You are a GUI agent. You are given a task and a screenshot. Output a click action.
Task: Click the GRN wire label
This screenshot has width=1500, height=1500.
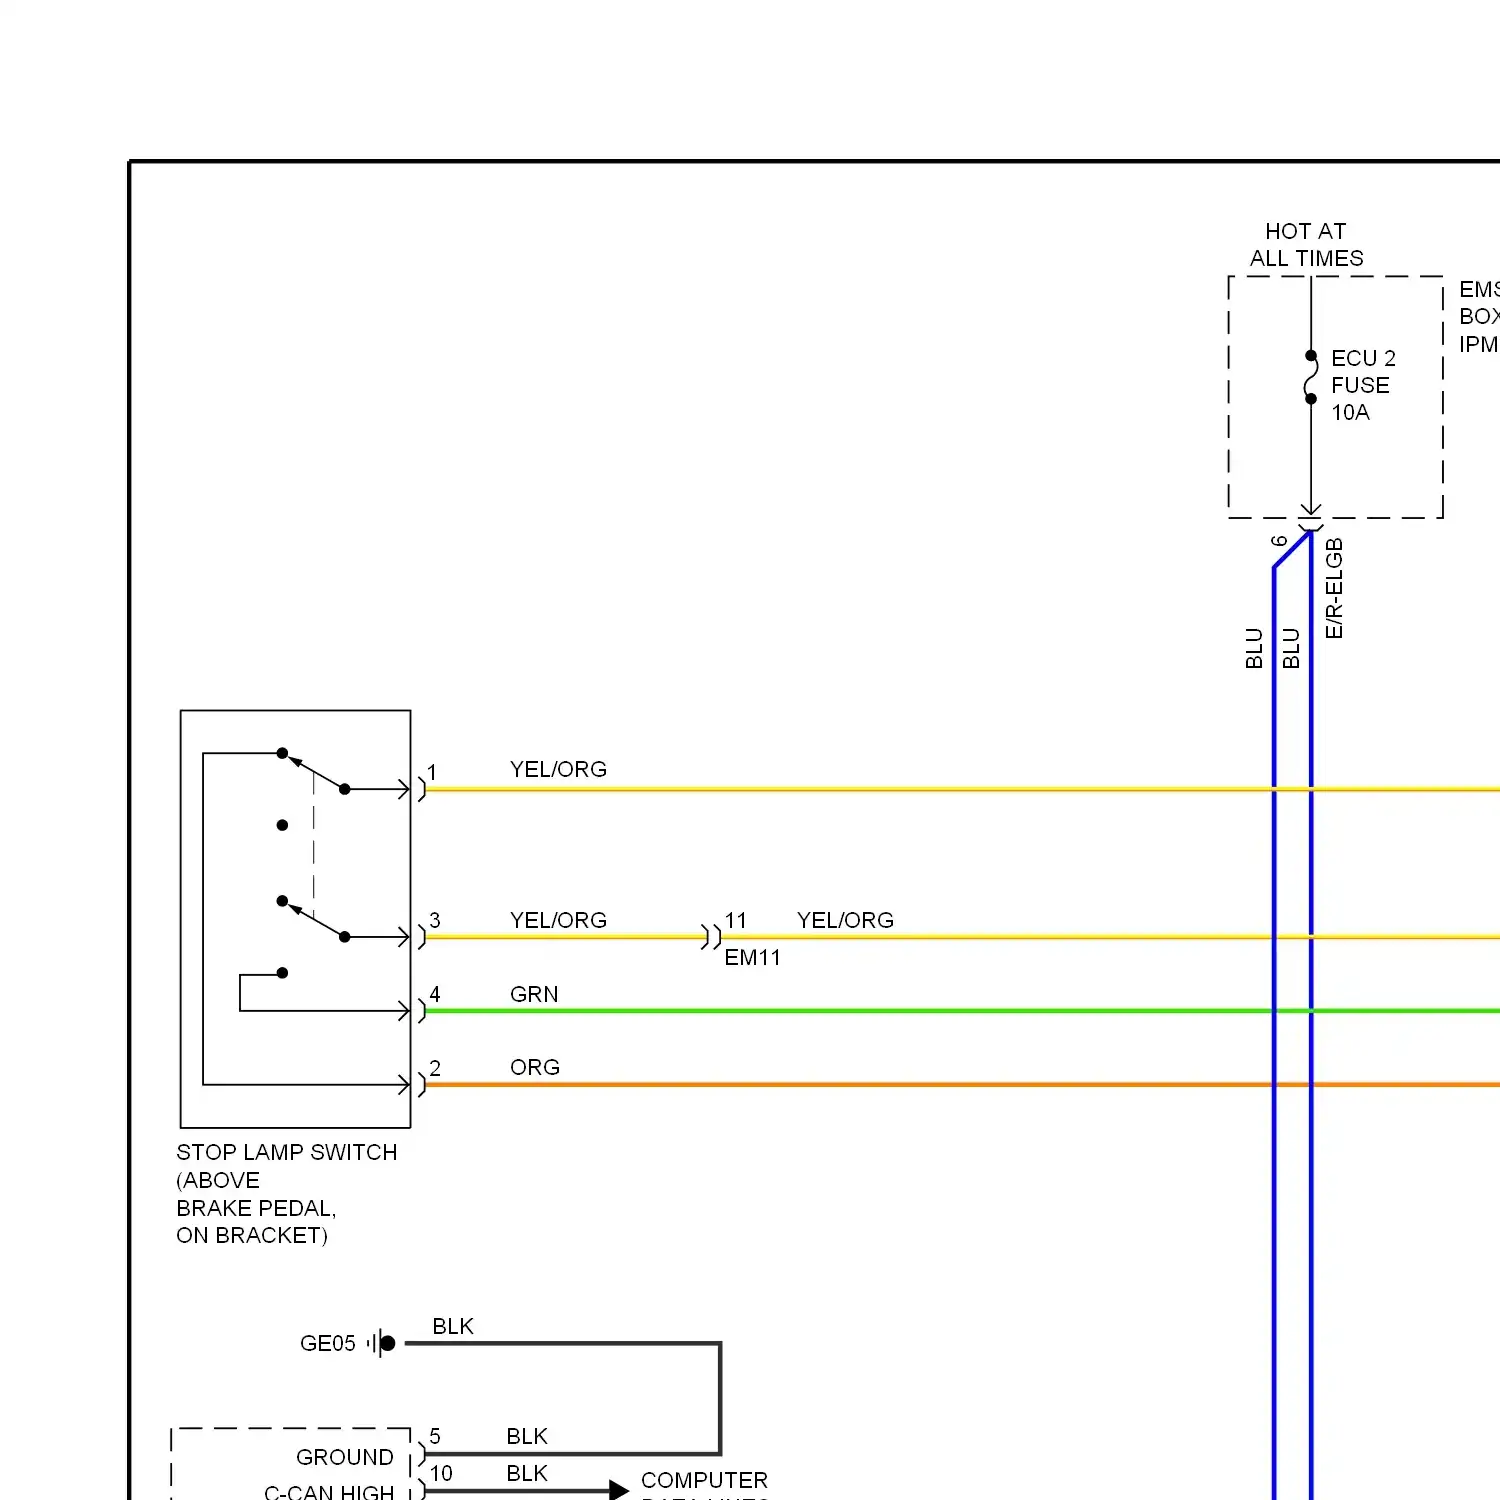tap(534, 994)
